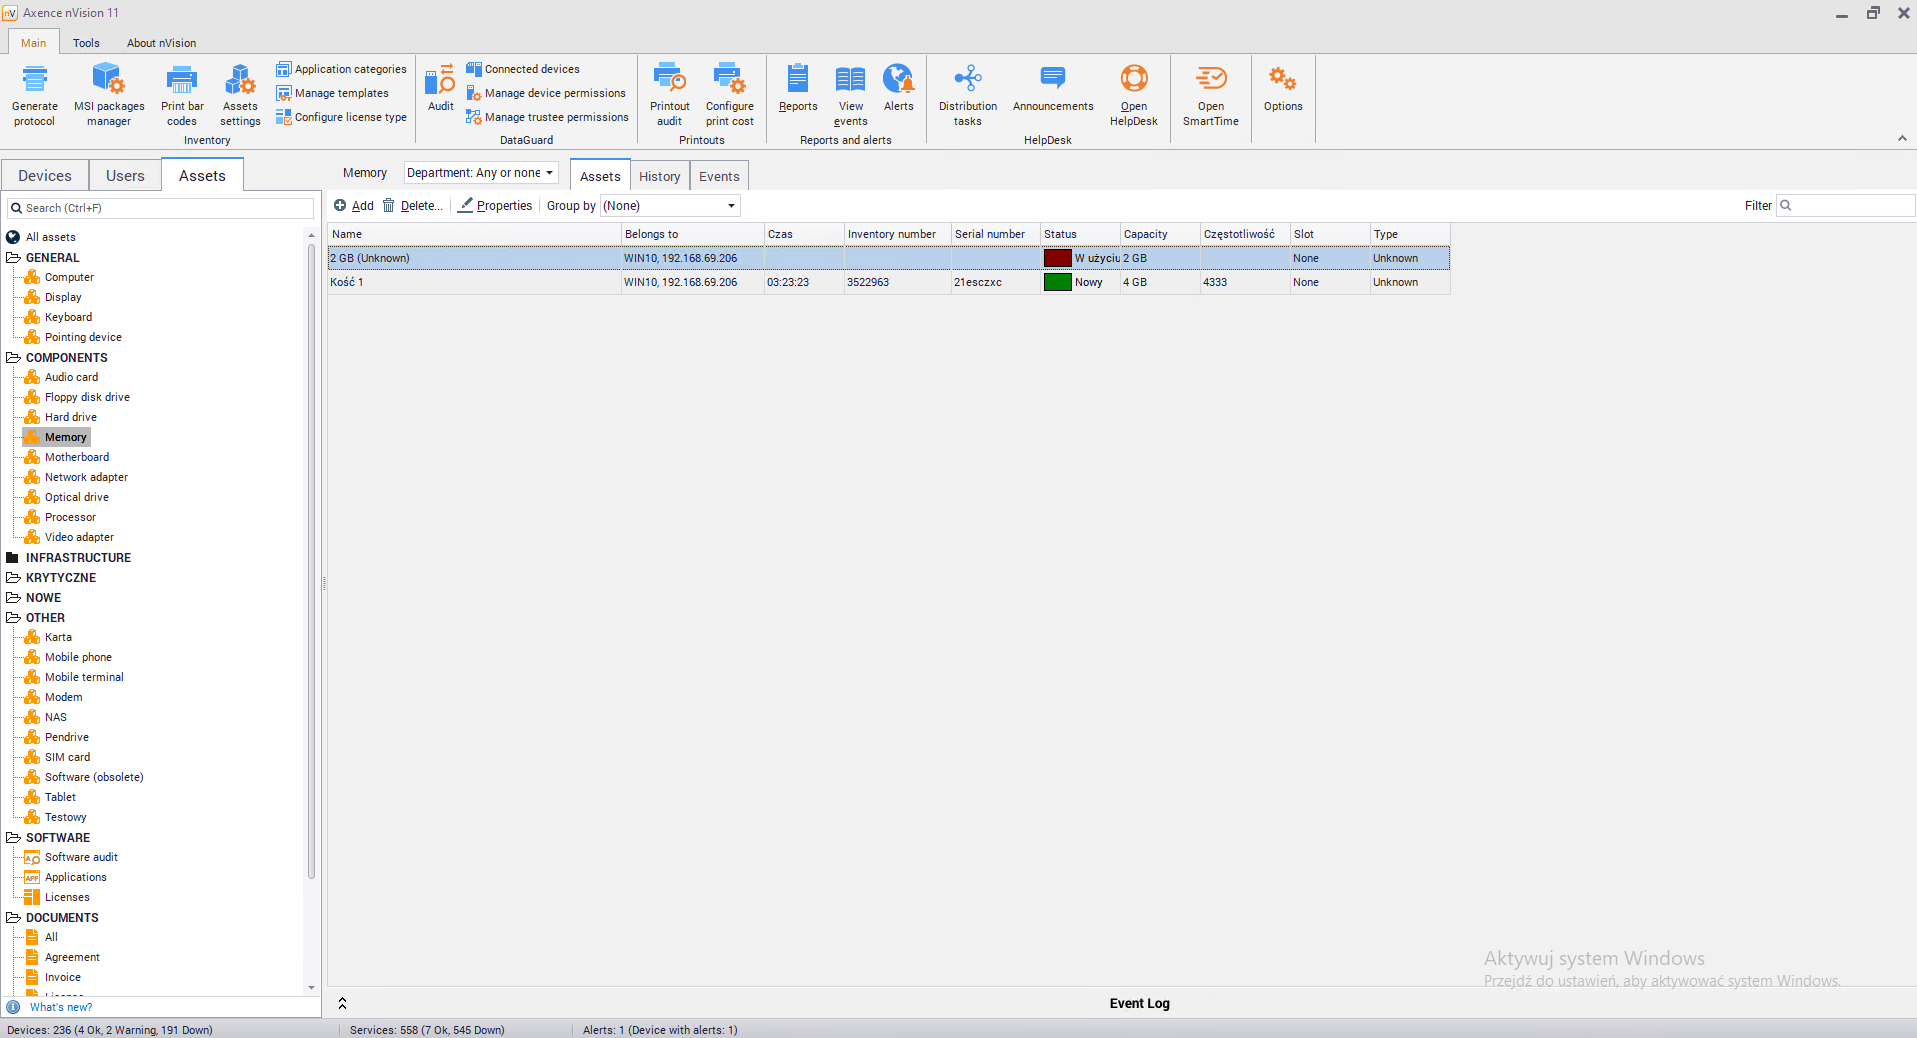Click the Open HelpDesk icon
This screenshot has height=1038, width=1917.
click(x=1133, y=80)
